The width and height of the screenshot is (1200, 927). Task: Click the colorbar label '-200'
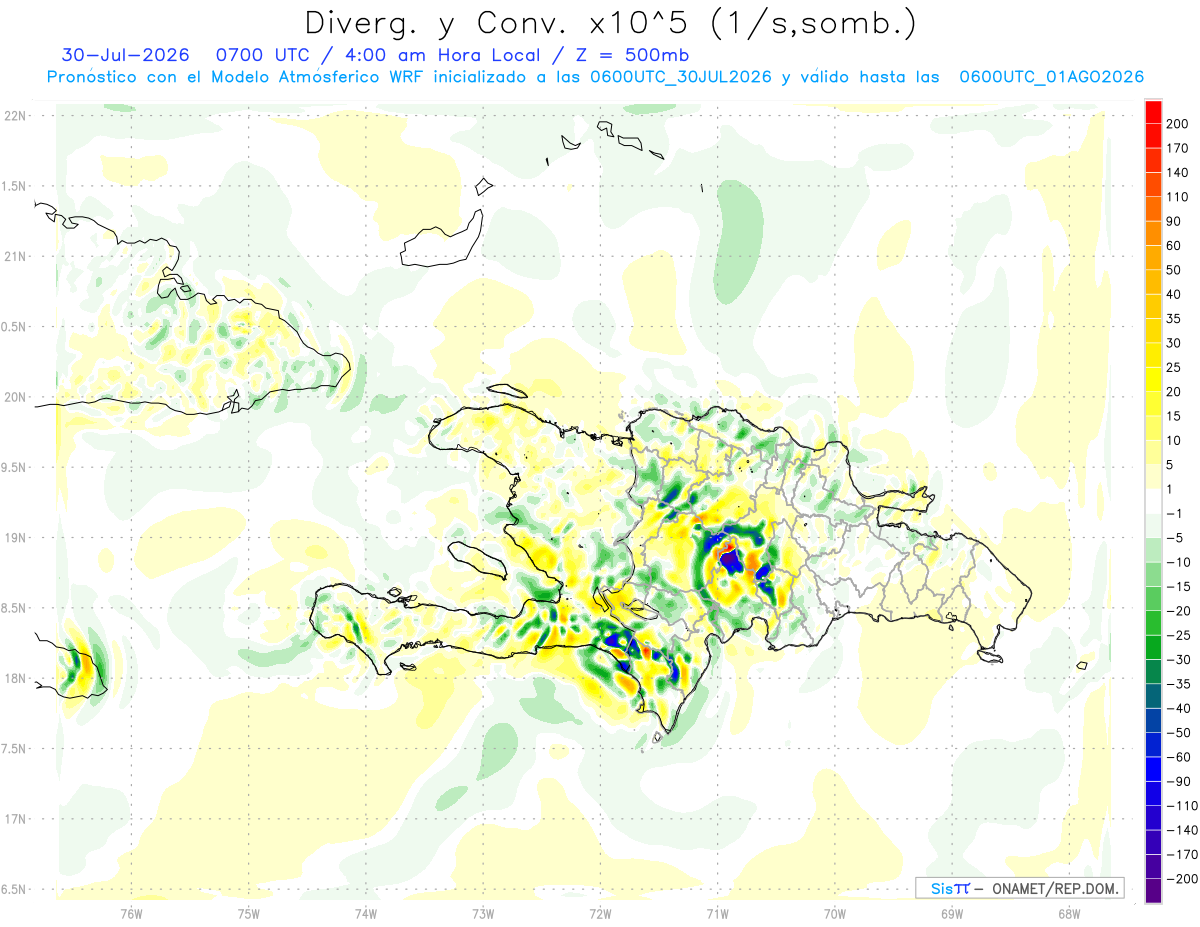(1183, 879)
